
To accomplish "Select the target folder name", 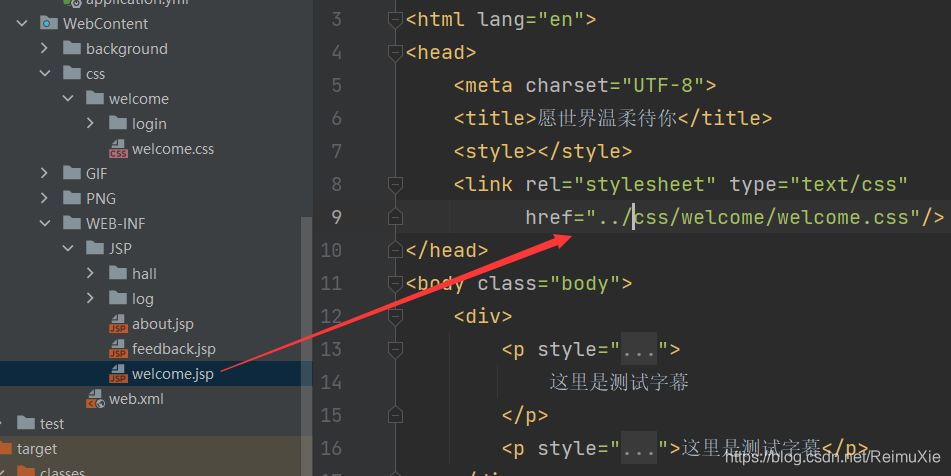I will tap(37, 449).
